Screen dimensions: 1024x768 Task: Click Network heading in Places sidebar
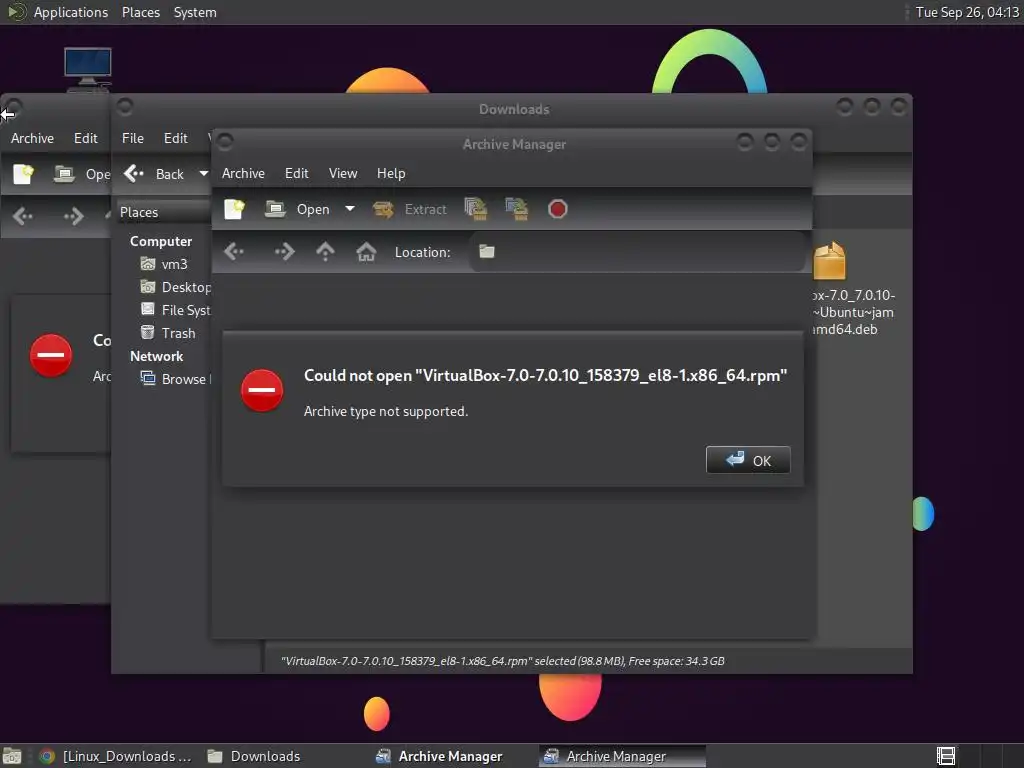coord(156,356)
